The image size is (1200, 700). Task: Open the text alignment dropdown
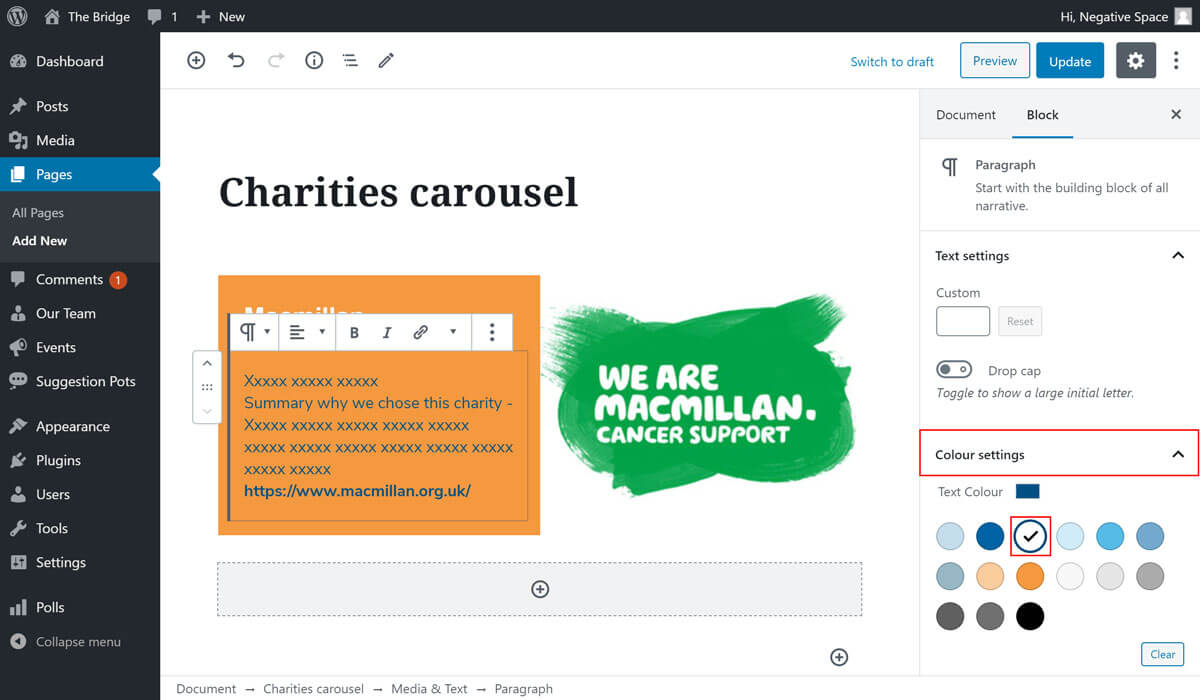306,333
